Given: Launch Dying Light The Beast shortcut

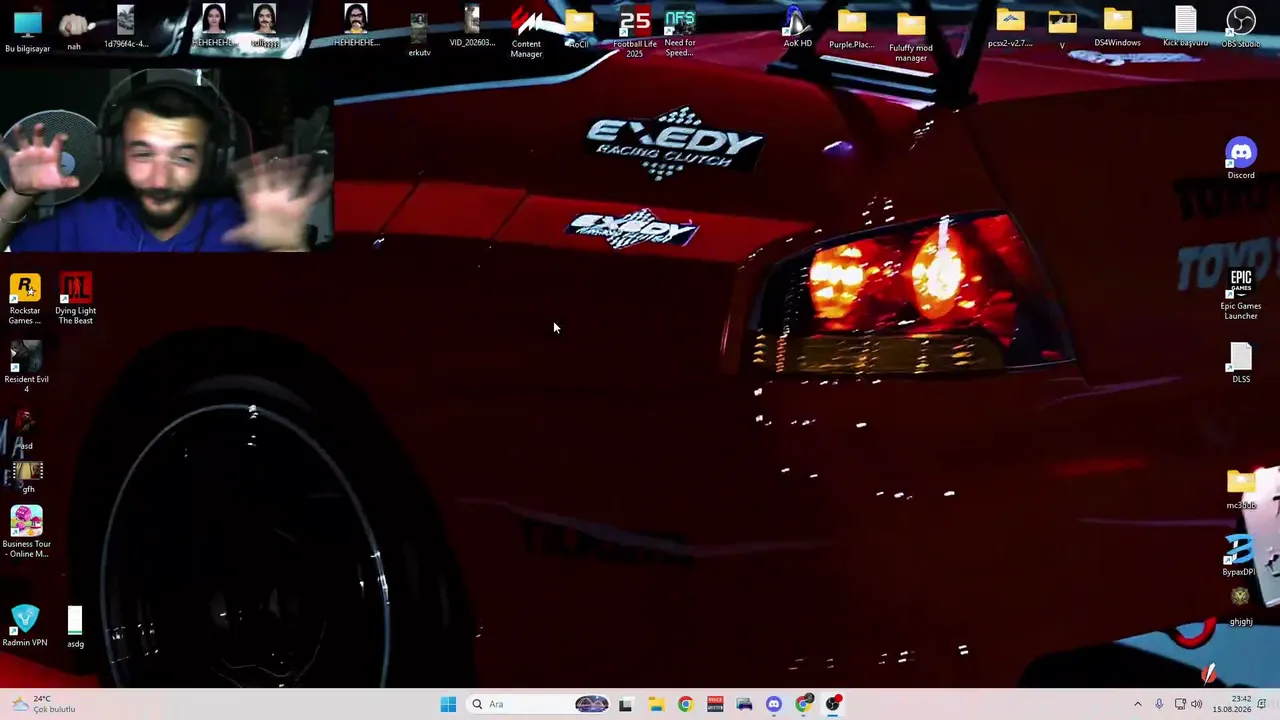Looking at the screenshot, I should coord(76,300).
